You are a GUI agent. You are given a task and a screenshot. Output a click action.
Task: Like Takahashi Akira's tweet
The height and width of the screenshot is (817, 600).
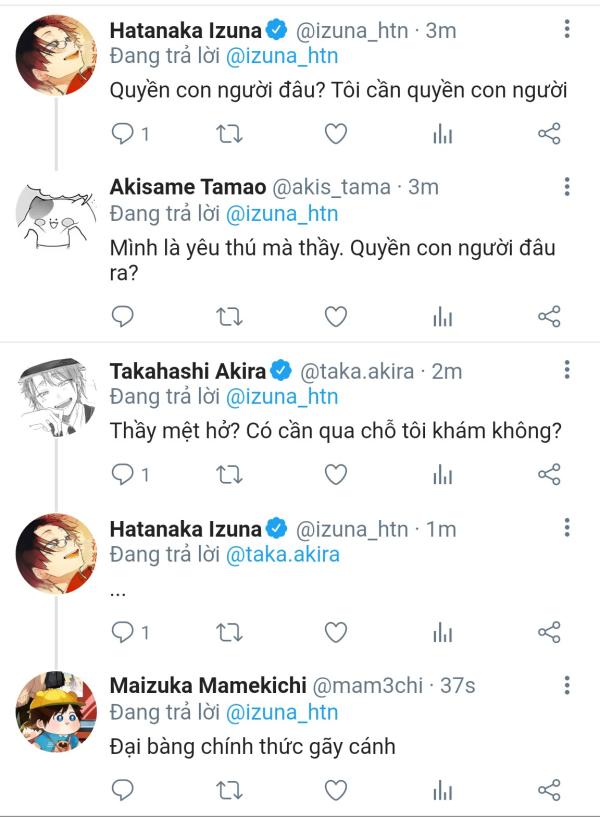pyautogui.click(x=337, y=474)
